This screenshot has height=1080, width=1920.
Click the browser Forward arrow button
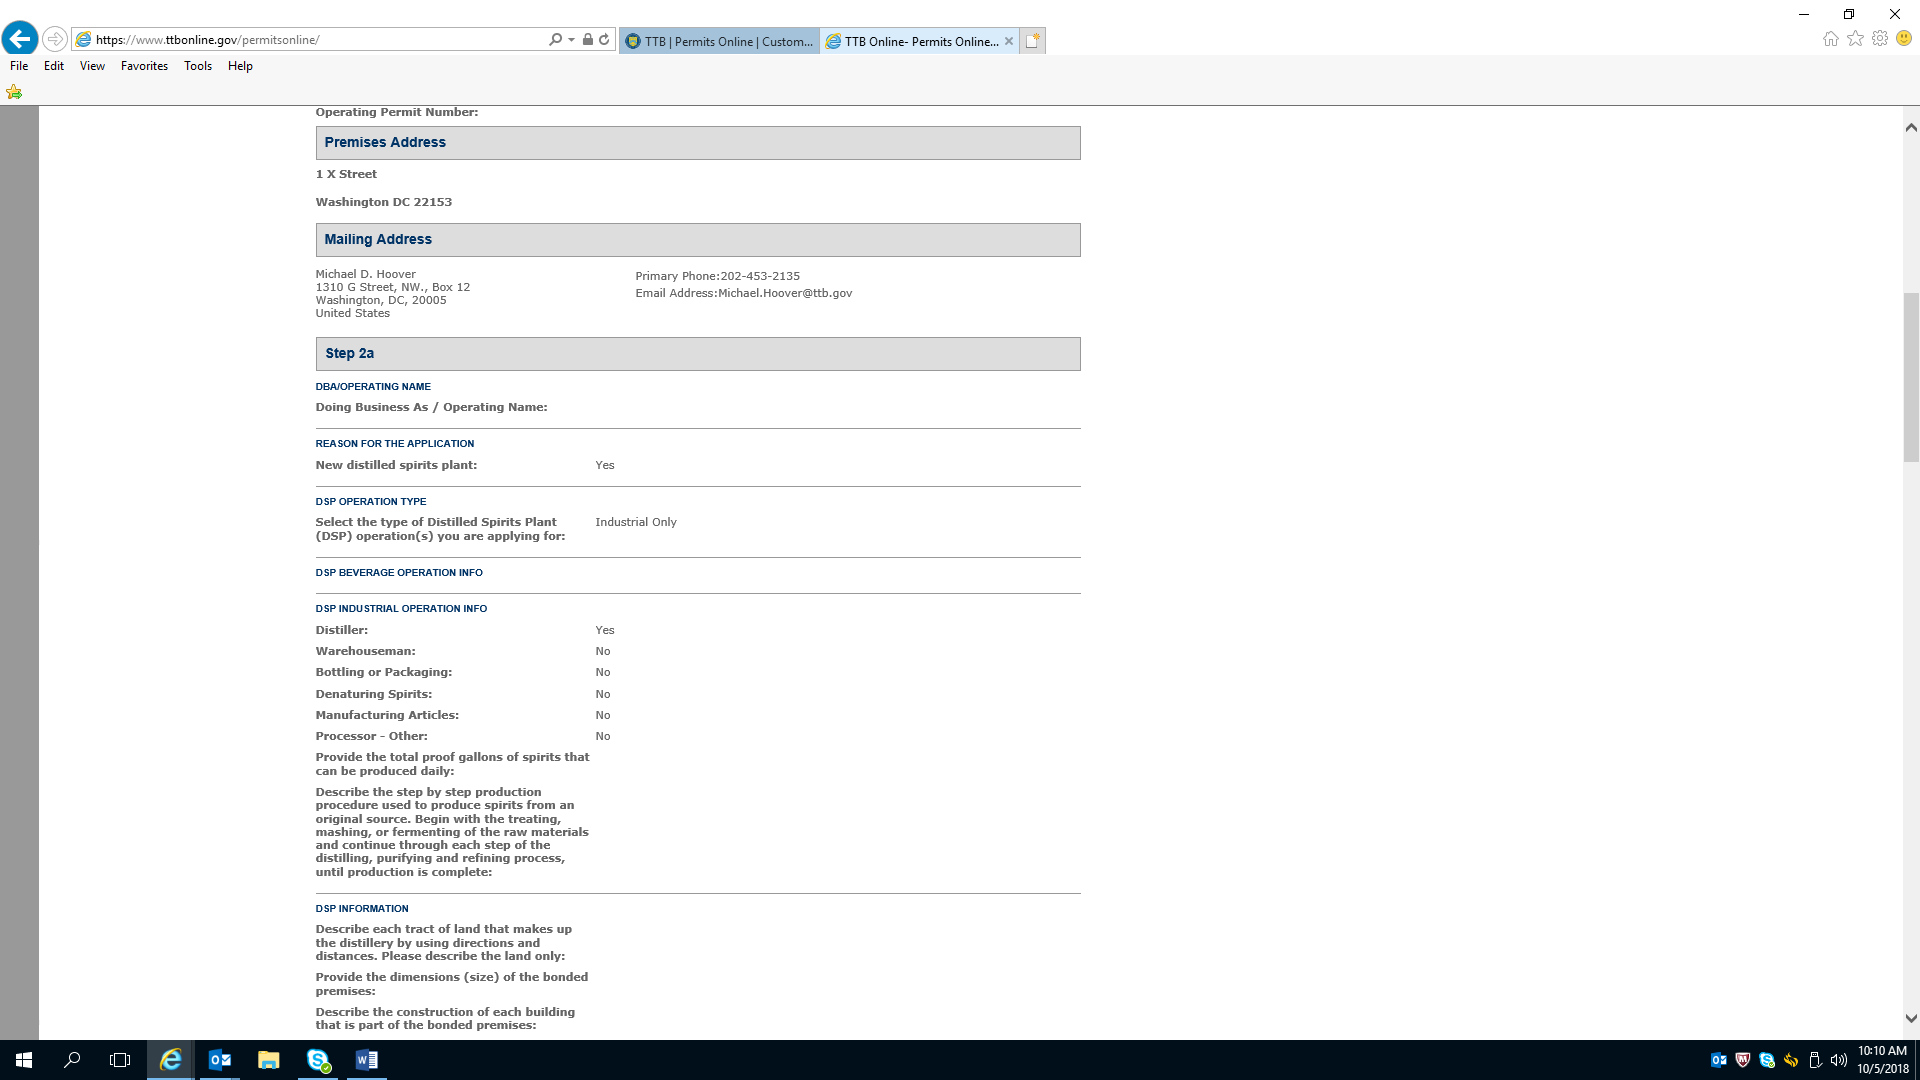(55, 39)
